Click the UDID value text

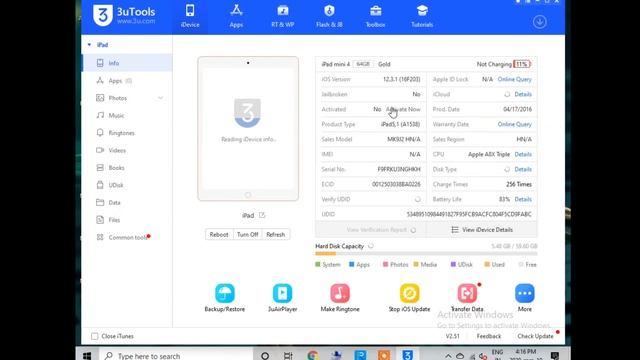click(x=469, y=214)
